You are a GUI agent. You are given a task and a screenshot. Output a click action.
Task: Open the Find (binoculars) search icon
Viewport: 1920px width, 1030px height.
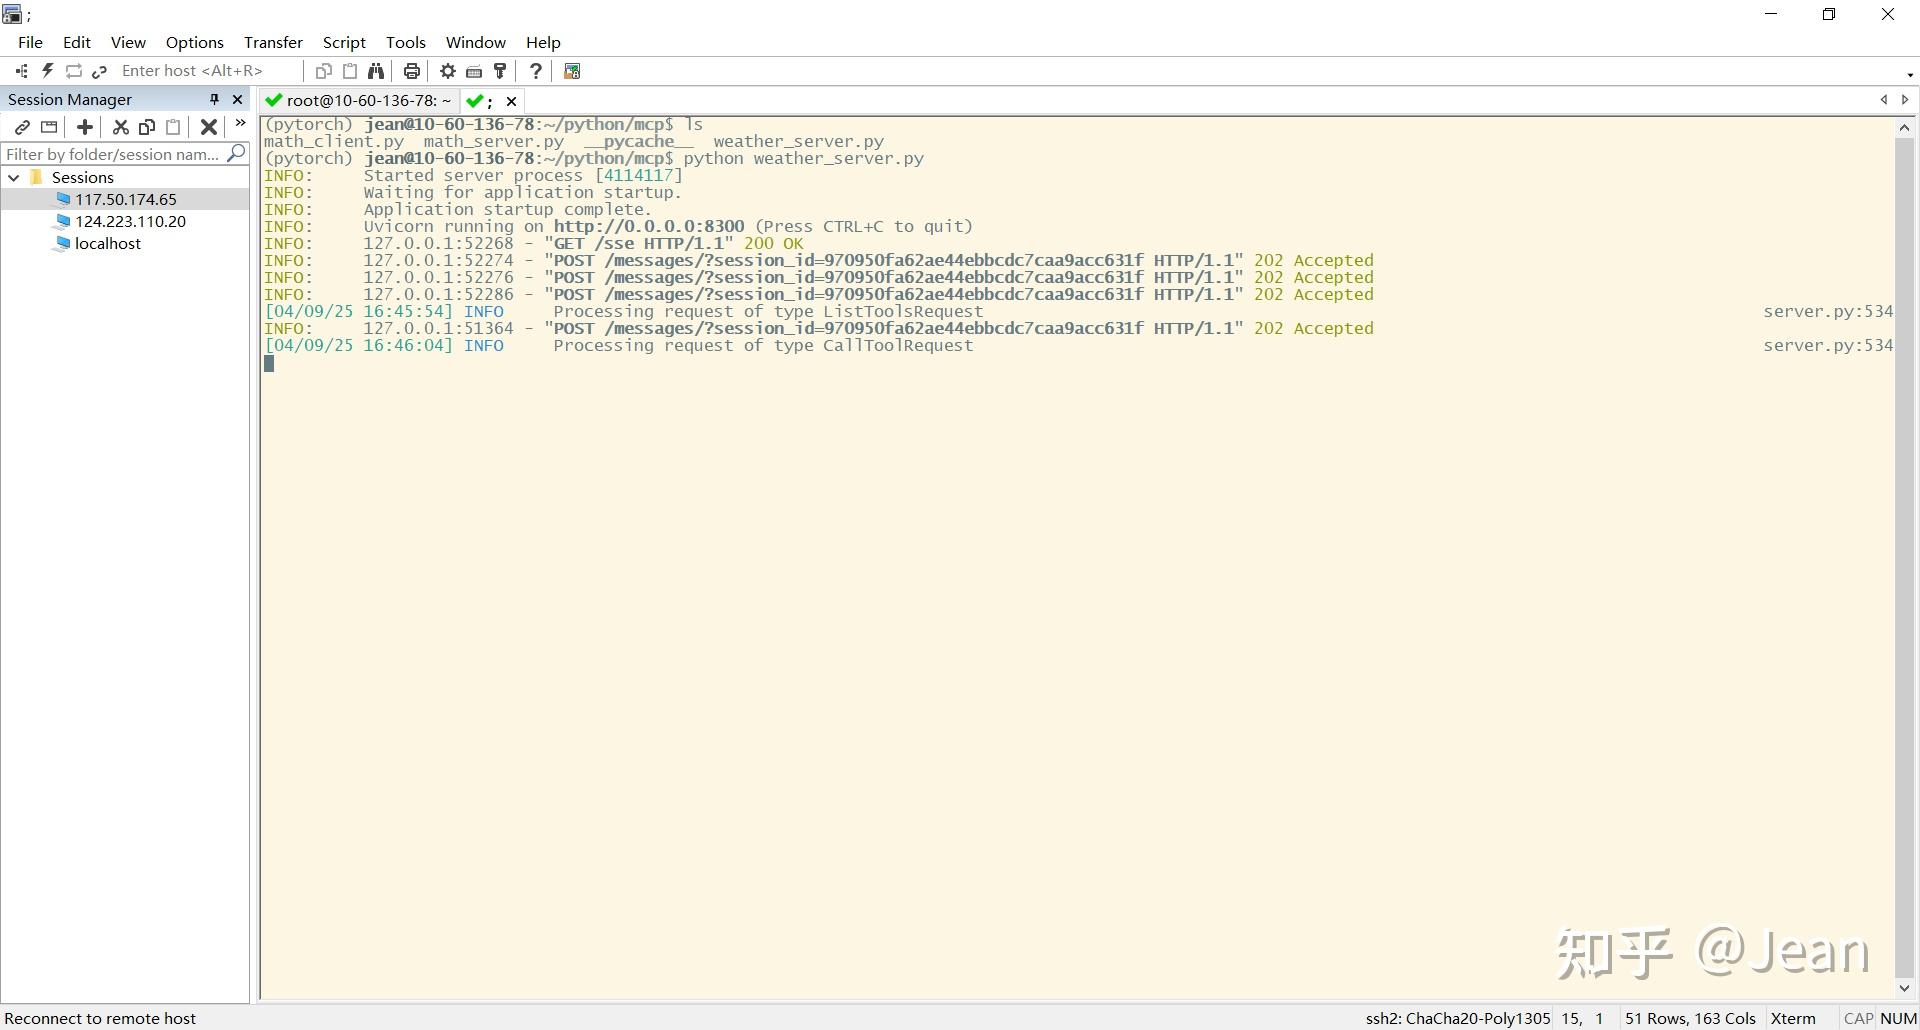(x=376, y=70)
